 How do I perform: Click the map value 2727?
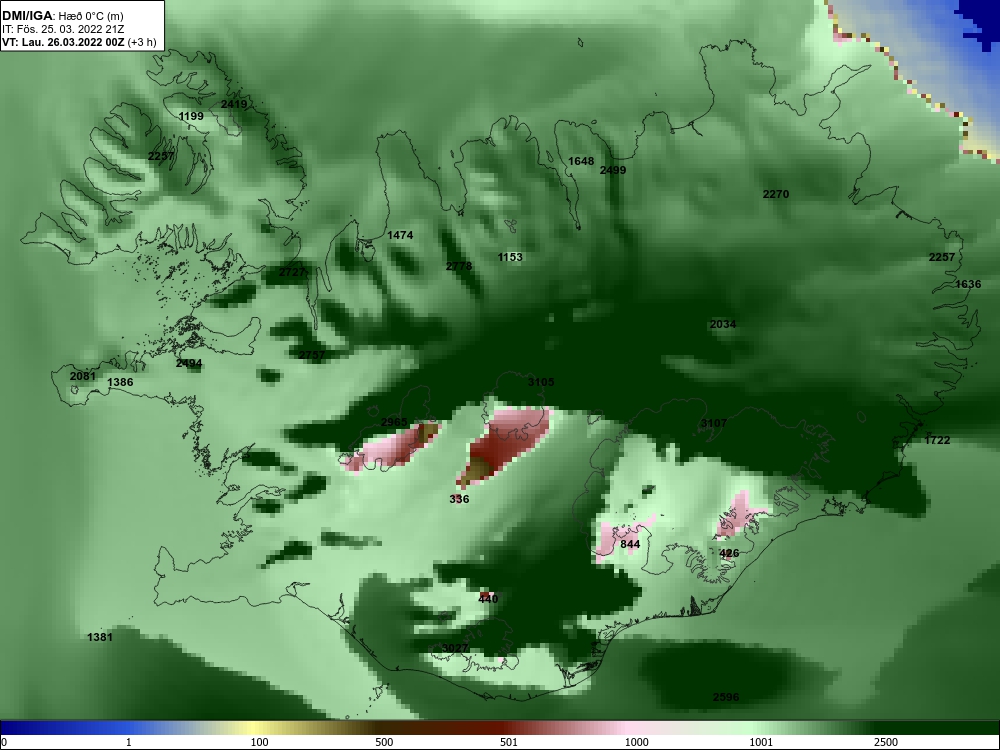click(x=292, y=272)
